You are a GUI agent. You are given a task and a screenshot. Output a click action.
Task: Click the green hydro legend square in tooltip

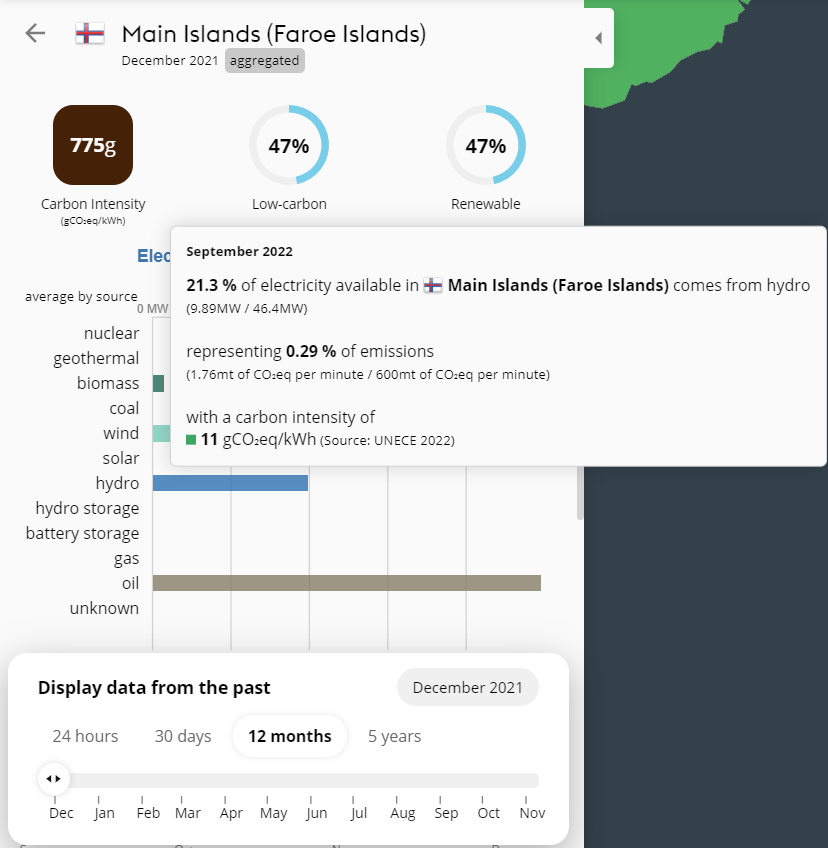(190, 440)
